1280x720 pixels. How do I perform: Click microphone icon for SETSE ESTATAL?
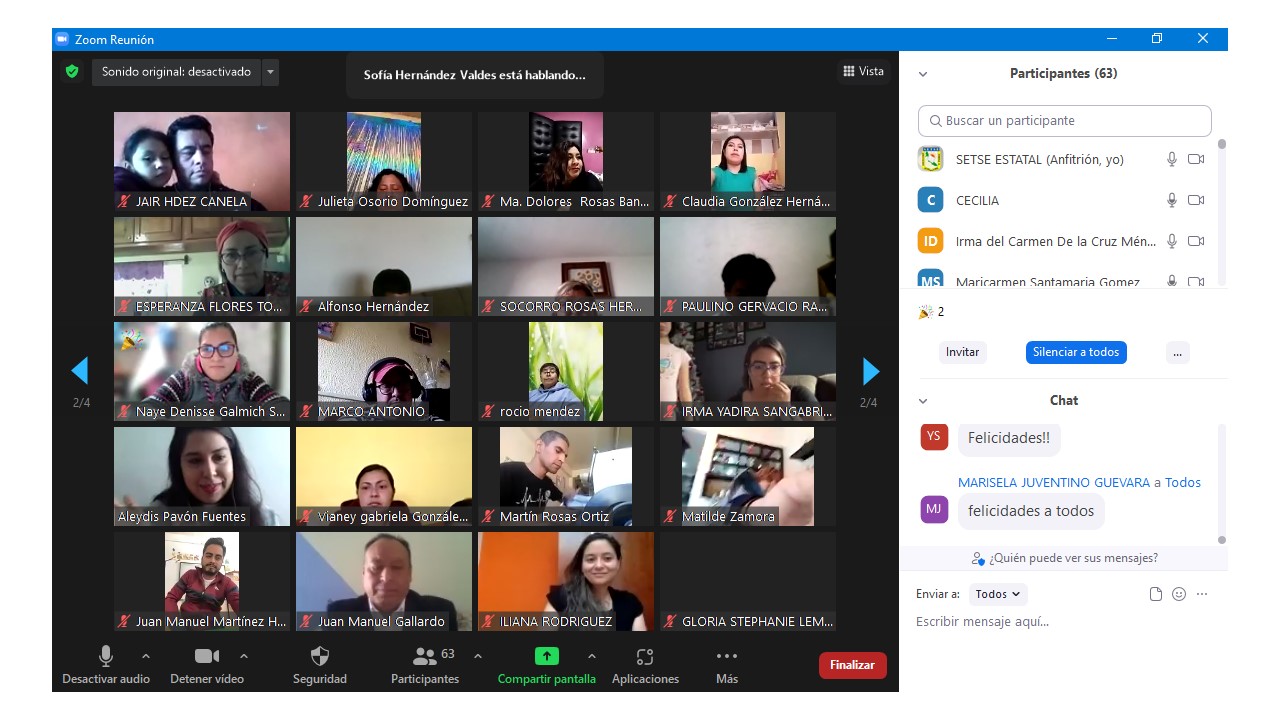point(1172,159)
